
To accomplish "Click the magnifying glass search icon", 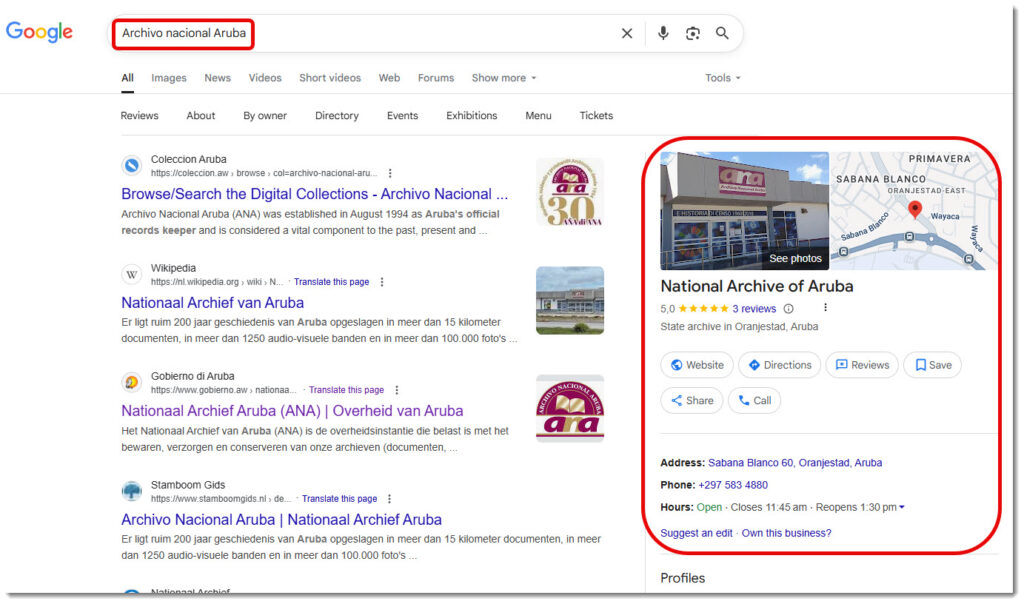I will [722, 33].
